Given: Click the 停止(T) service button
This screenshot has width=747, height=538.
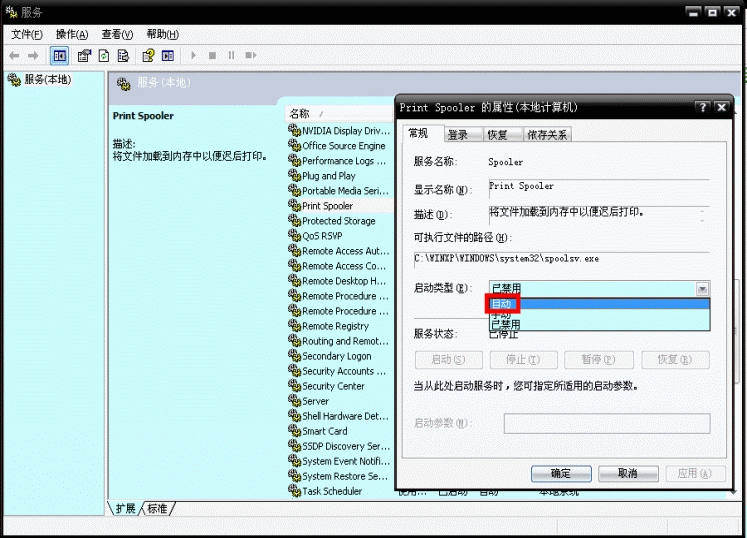Looking at the screenshot, I should point(523,360).
